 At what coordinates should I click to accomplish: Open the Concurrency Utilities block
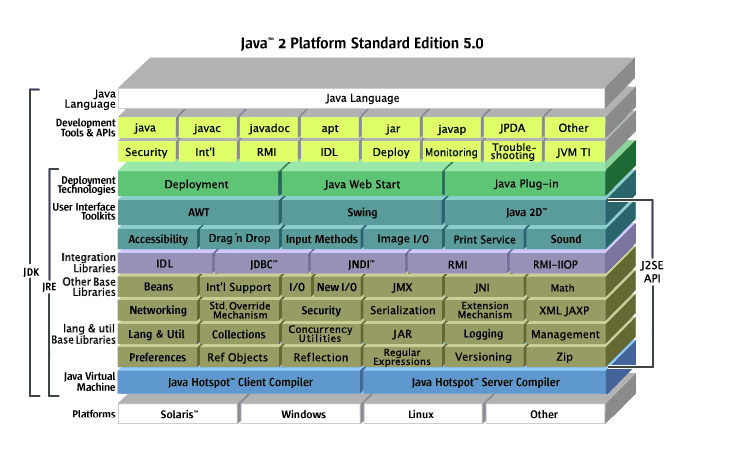pos(321,334)
